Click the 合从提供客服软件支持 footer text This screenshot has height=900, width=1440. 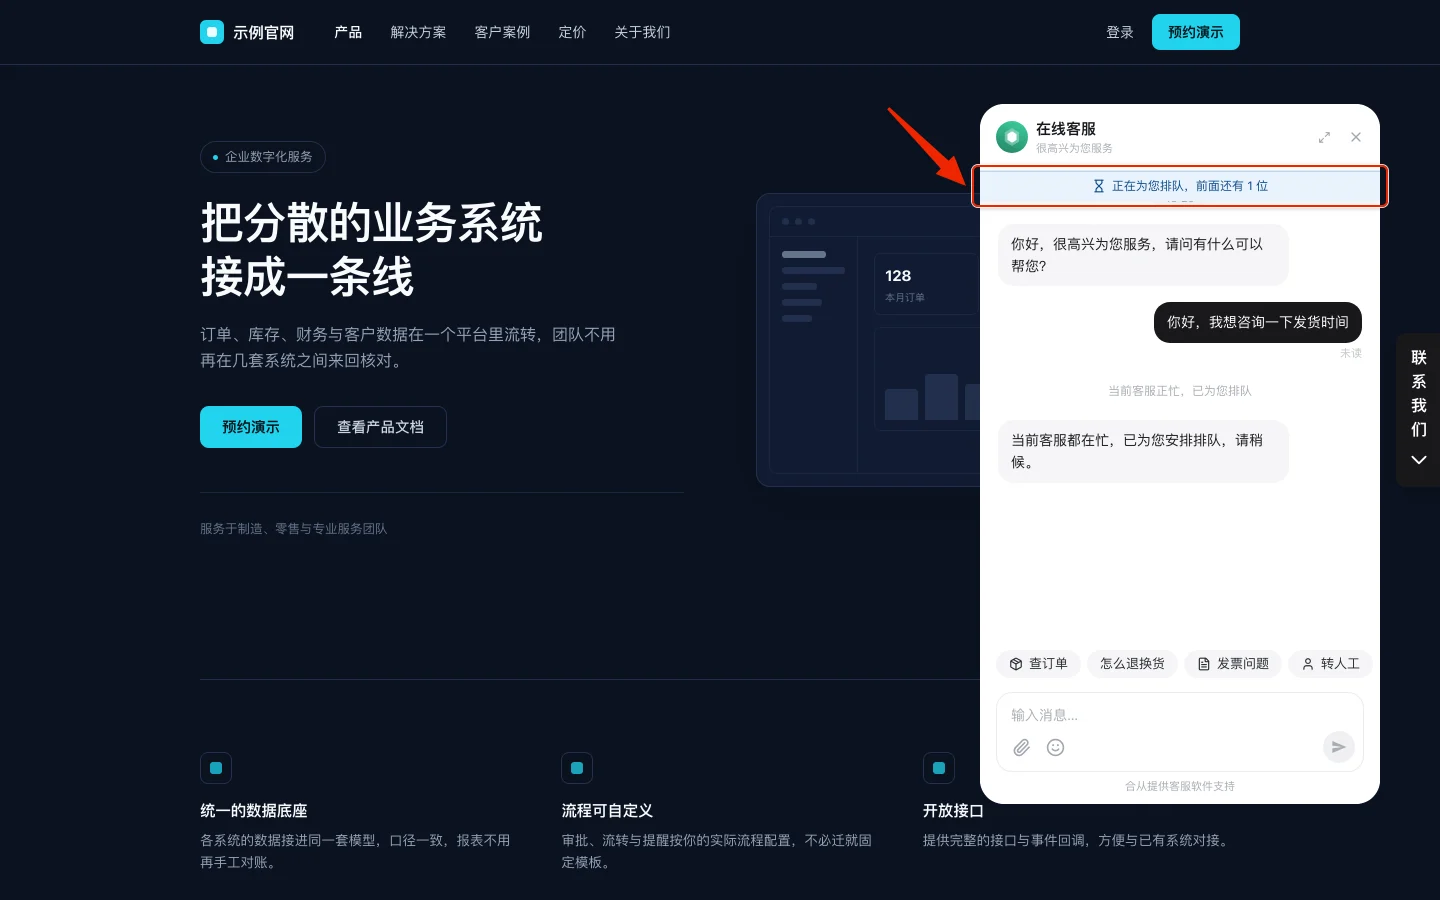point(1180,786)
